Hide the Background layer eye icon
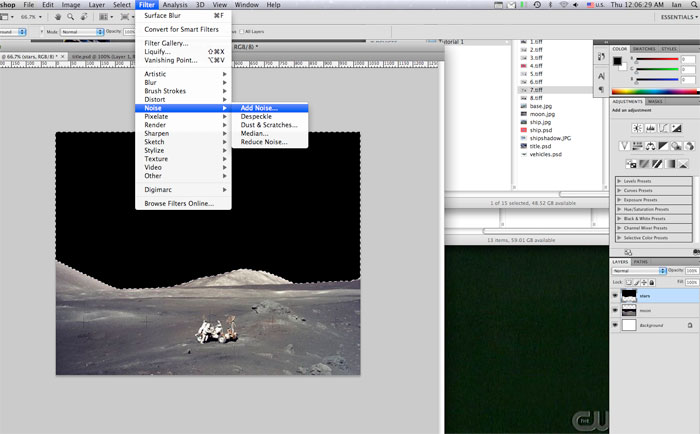 point(614,326)
